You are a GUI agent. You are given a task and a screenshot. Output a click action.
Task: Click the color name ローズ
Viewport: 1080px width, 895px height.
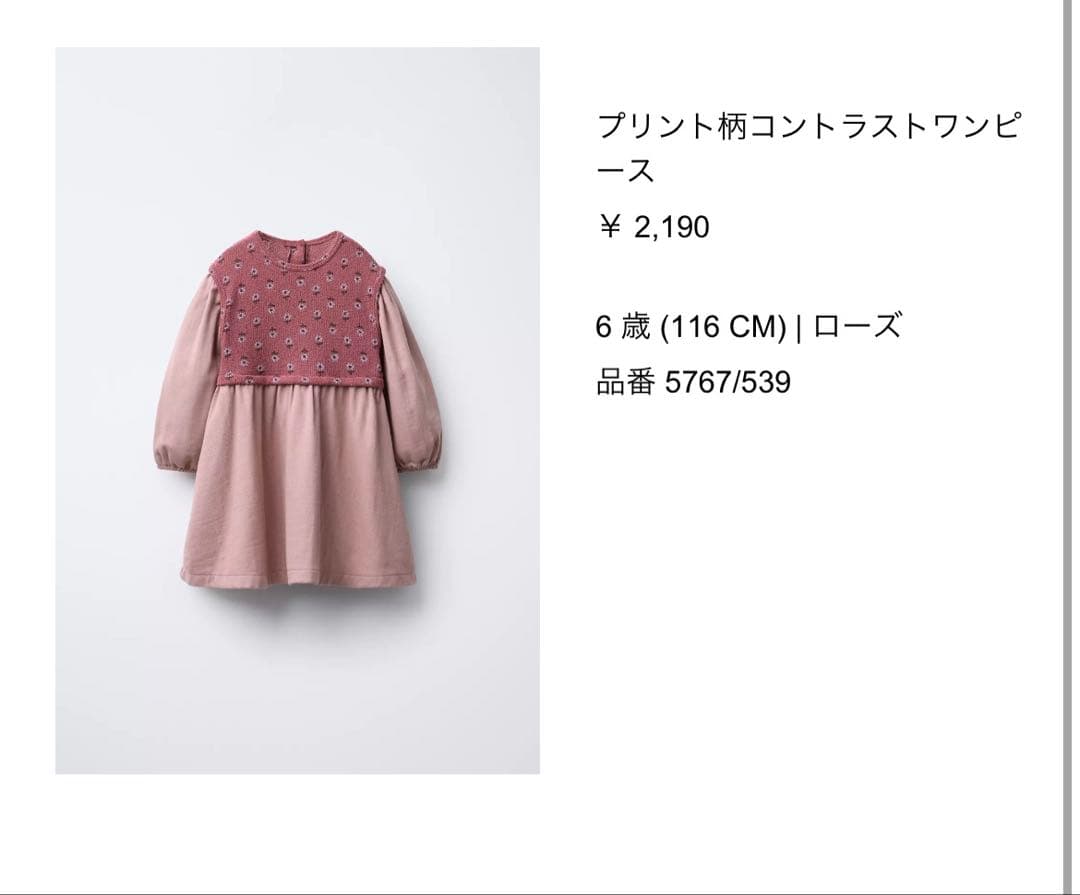858,326
